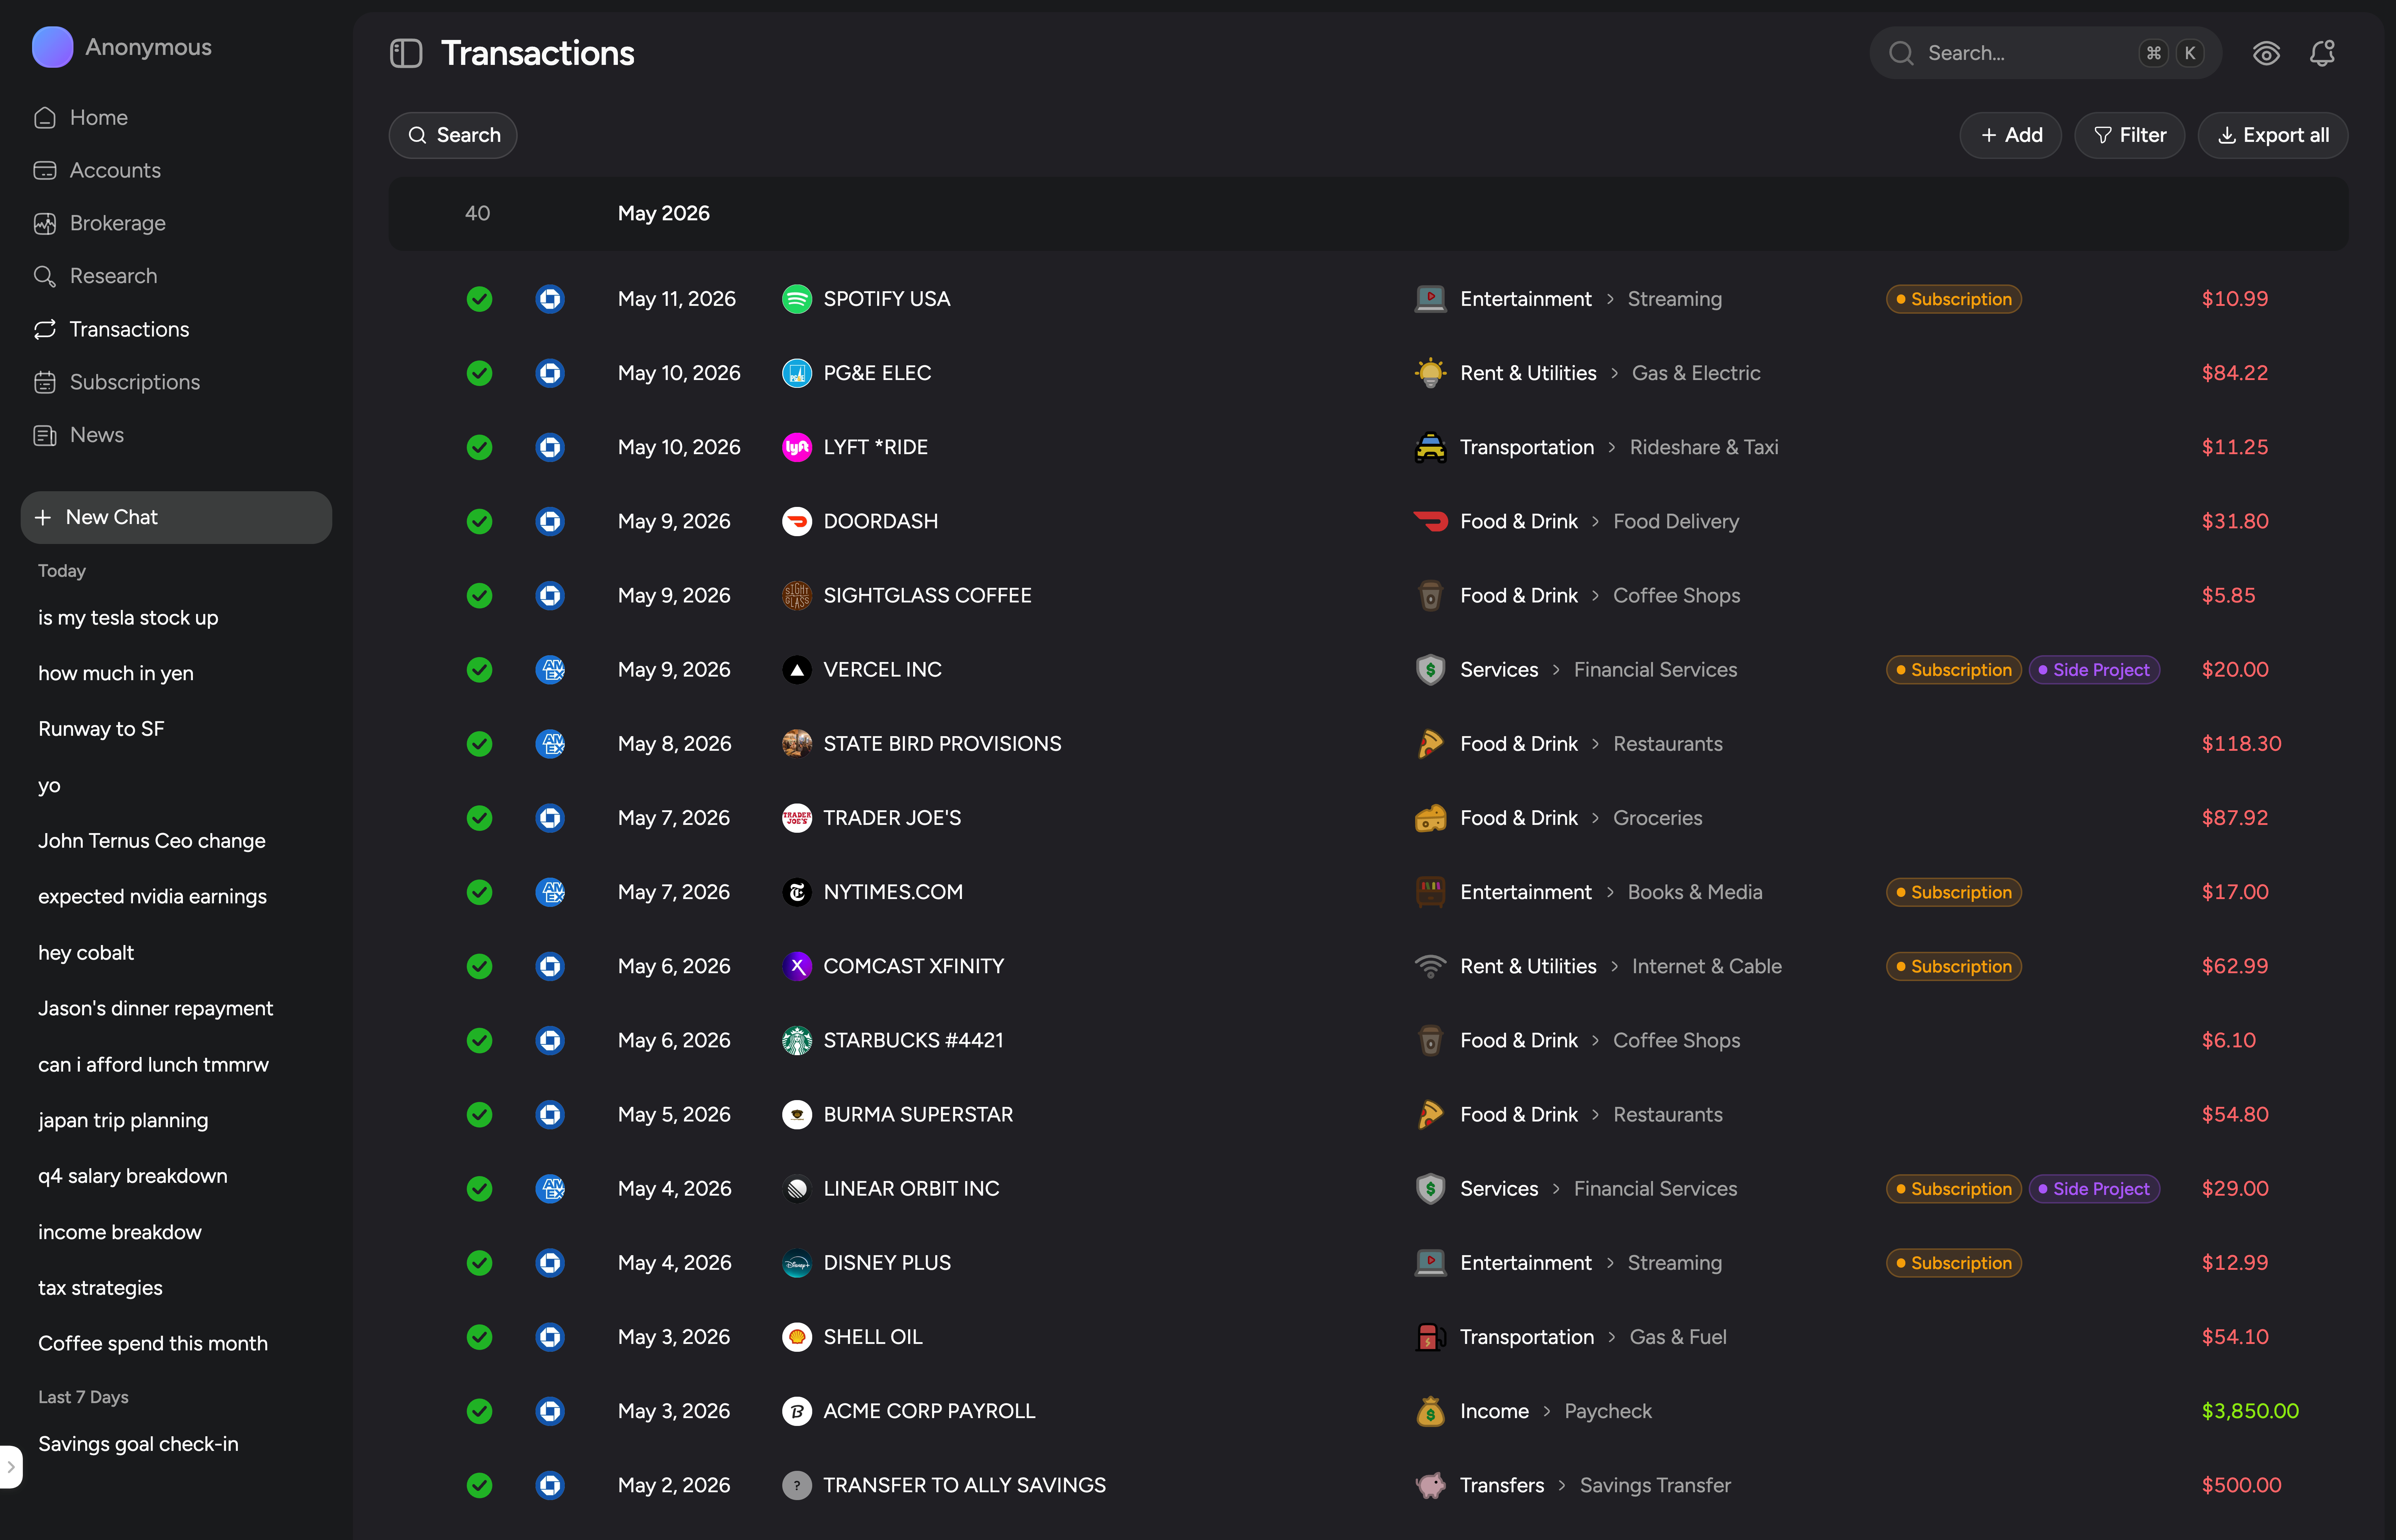Click the Acme Corp Payroll logo

(796, 1411)
